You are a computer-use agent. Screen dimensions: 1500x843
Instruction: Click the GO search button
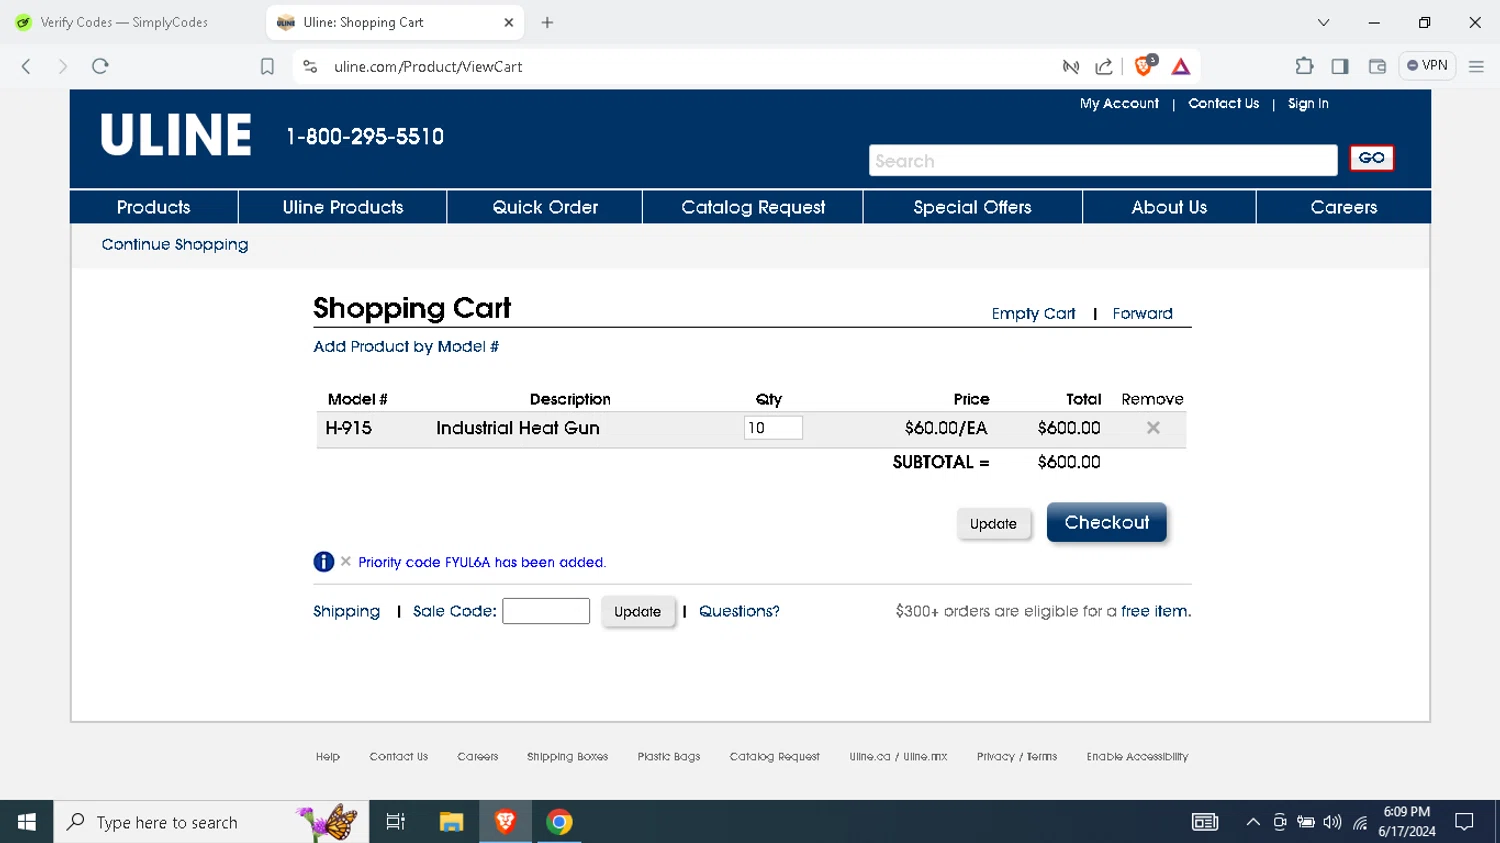[x=1371, y=158]
